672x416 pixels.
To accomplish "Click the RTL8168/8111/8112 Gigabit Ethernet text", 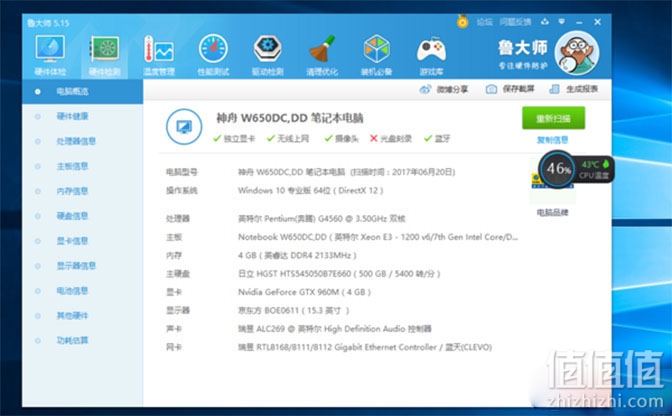I will click(x=365, y=347).
